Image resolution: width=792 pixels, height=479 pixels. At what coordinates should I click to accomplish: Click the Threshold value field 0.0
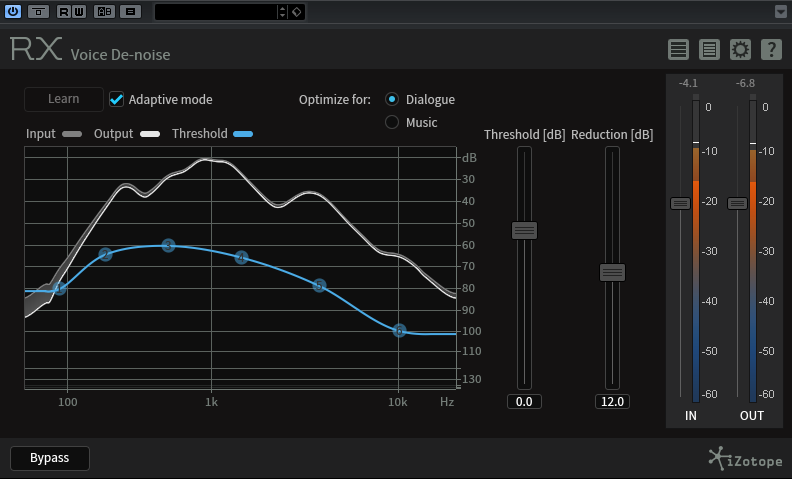(524, 402)
